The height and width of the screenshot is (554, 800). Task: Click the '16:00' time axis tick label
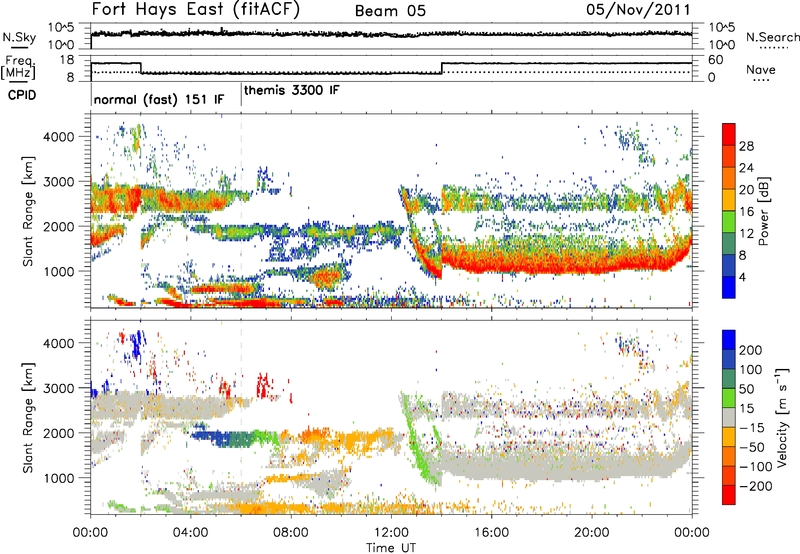click(x=491, y=533)
